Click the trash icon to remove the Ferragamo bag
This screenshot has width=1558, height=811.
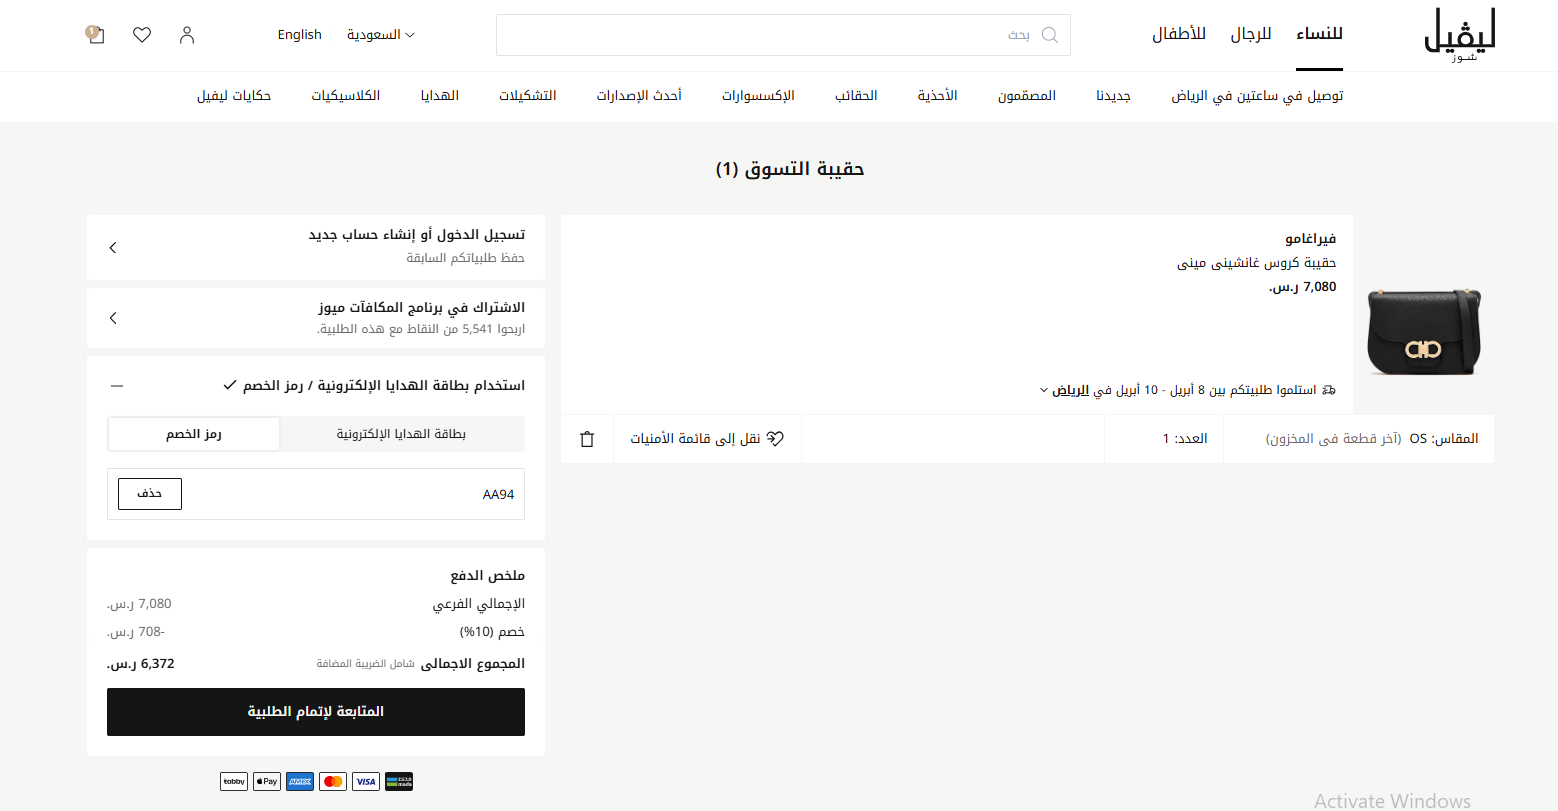coord(587,438)
